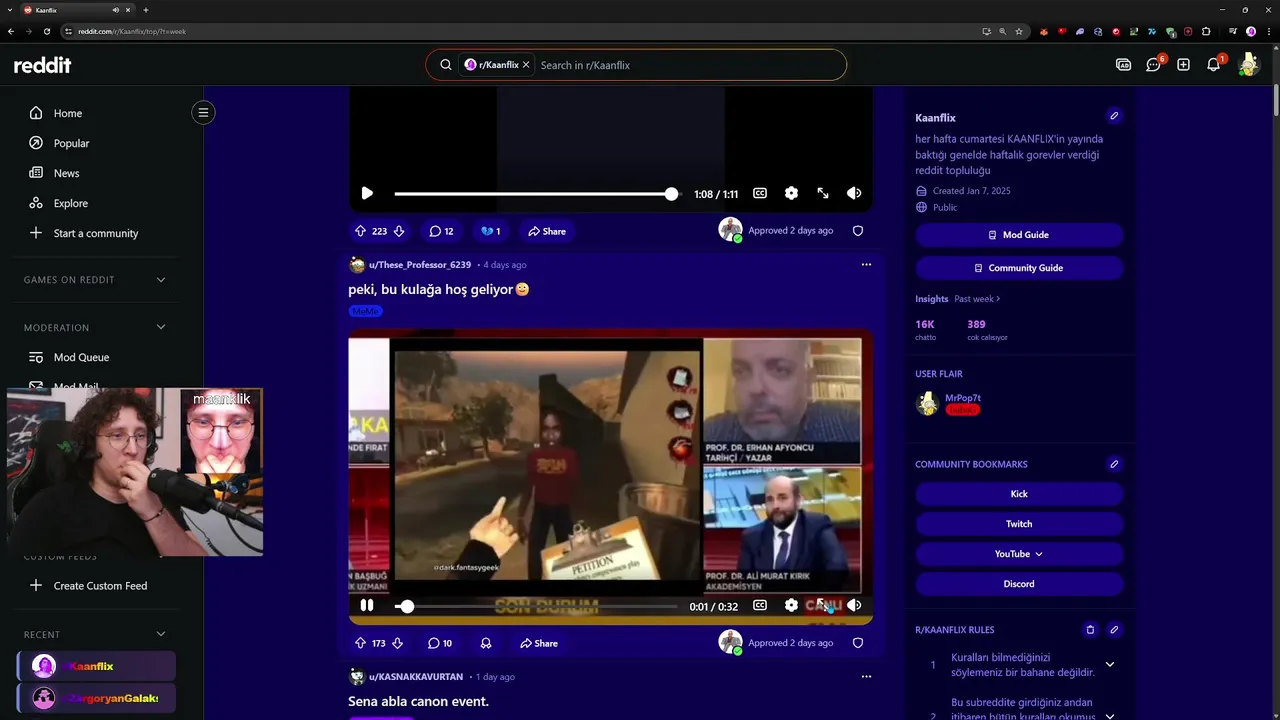
Task: Downvote the post with 173 points
Action: (397, 643)
